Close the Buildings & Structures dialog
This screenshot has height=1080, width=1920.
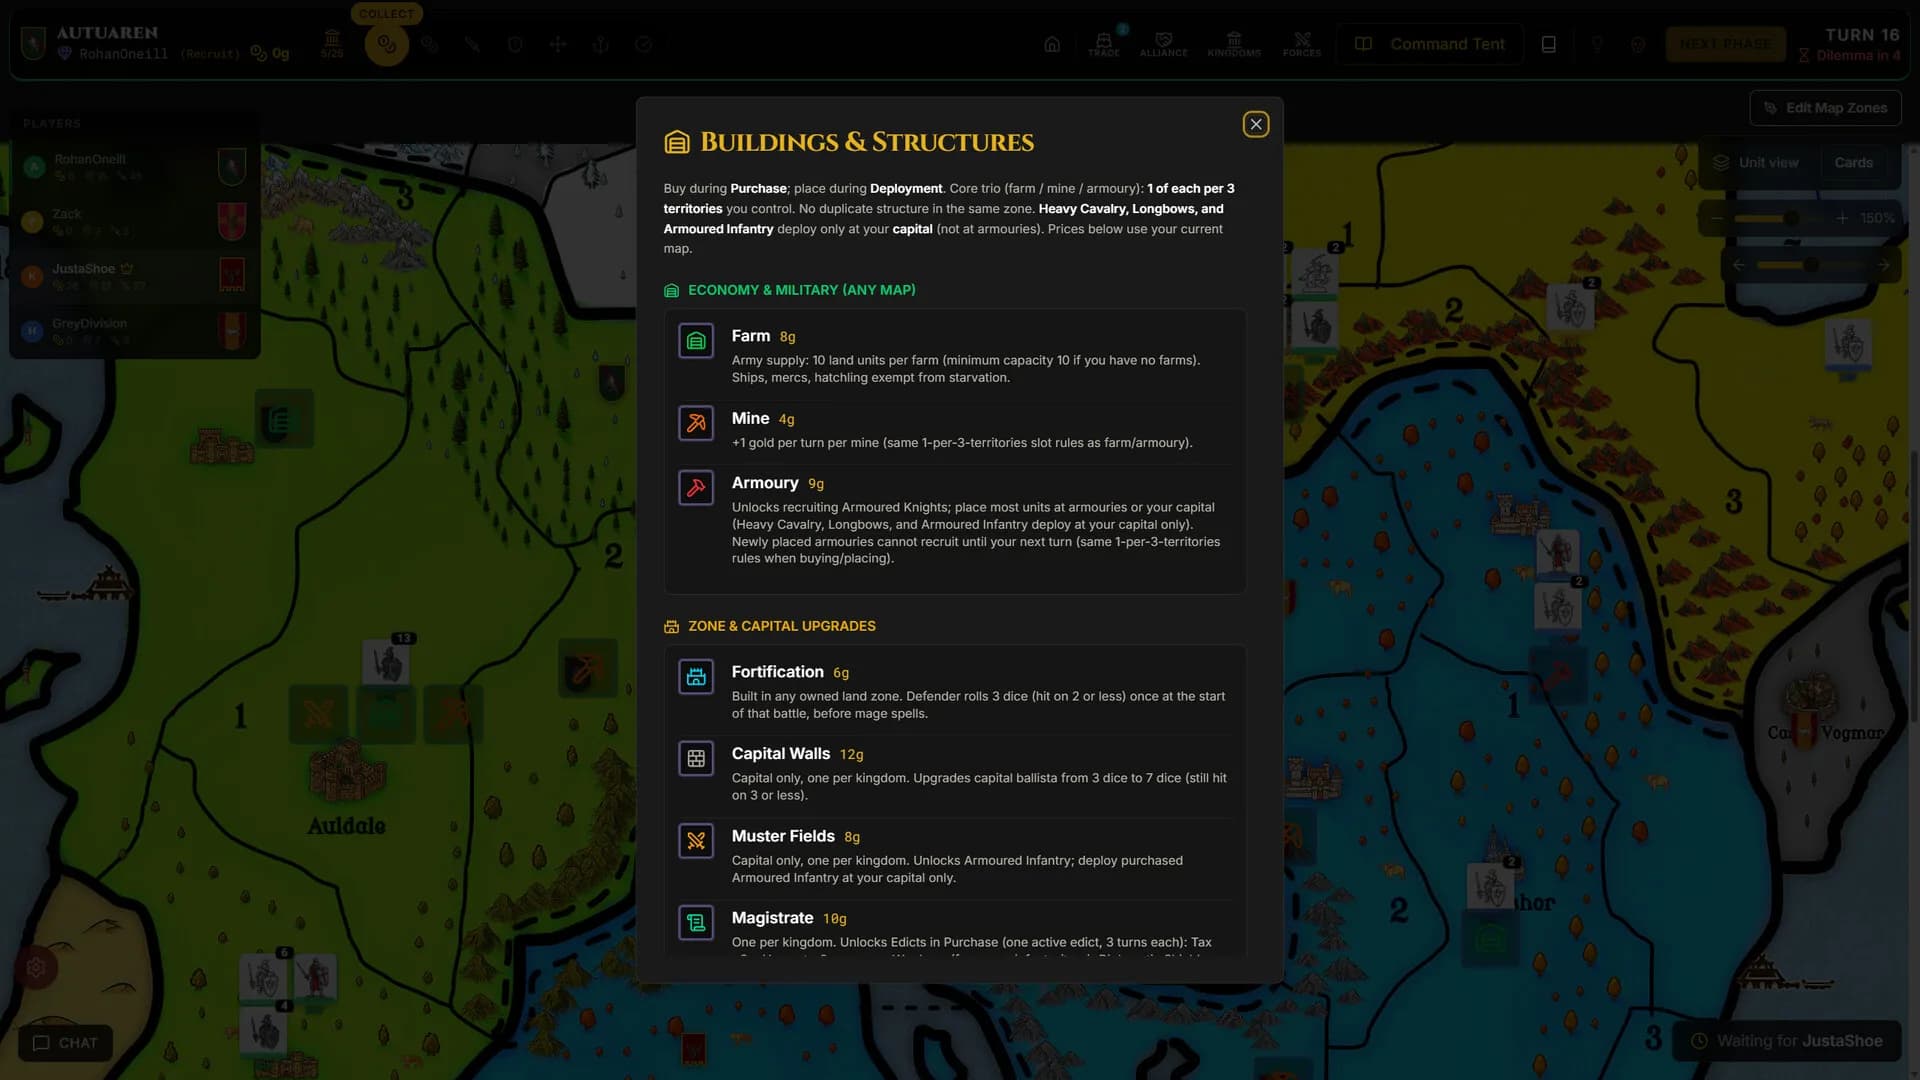pyautogui.click(x=1256, y=124)
